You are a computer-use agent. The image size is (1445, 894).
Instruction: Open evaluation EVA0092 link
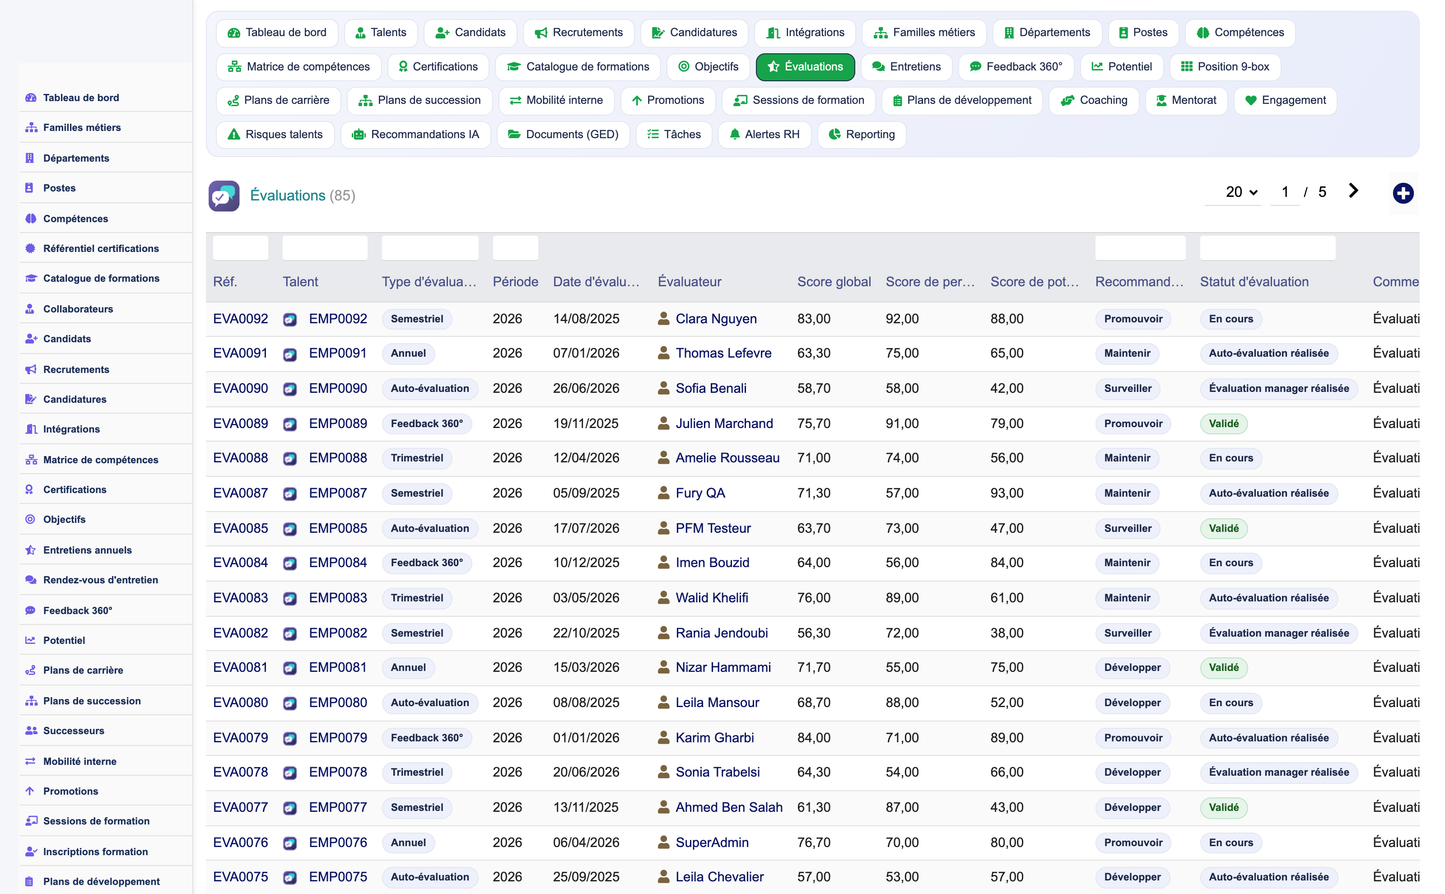[x=240, y=319]
